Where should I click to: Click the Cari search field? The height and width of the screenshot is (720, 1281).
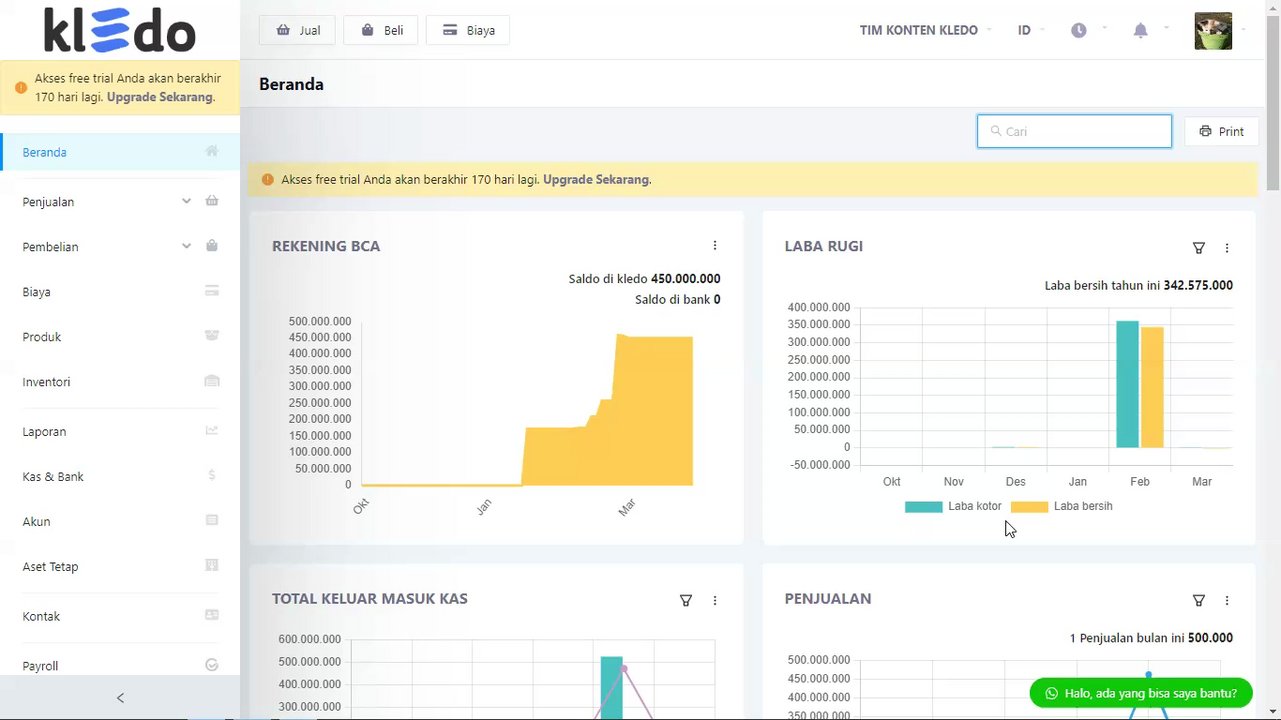pyautogui.click(x=1074, y=131)
